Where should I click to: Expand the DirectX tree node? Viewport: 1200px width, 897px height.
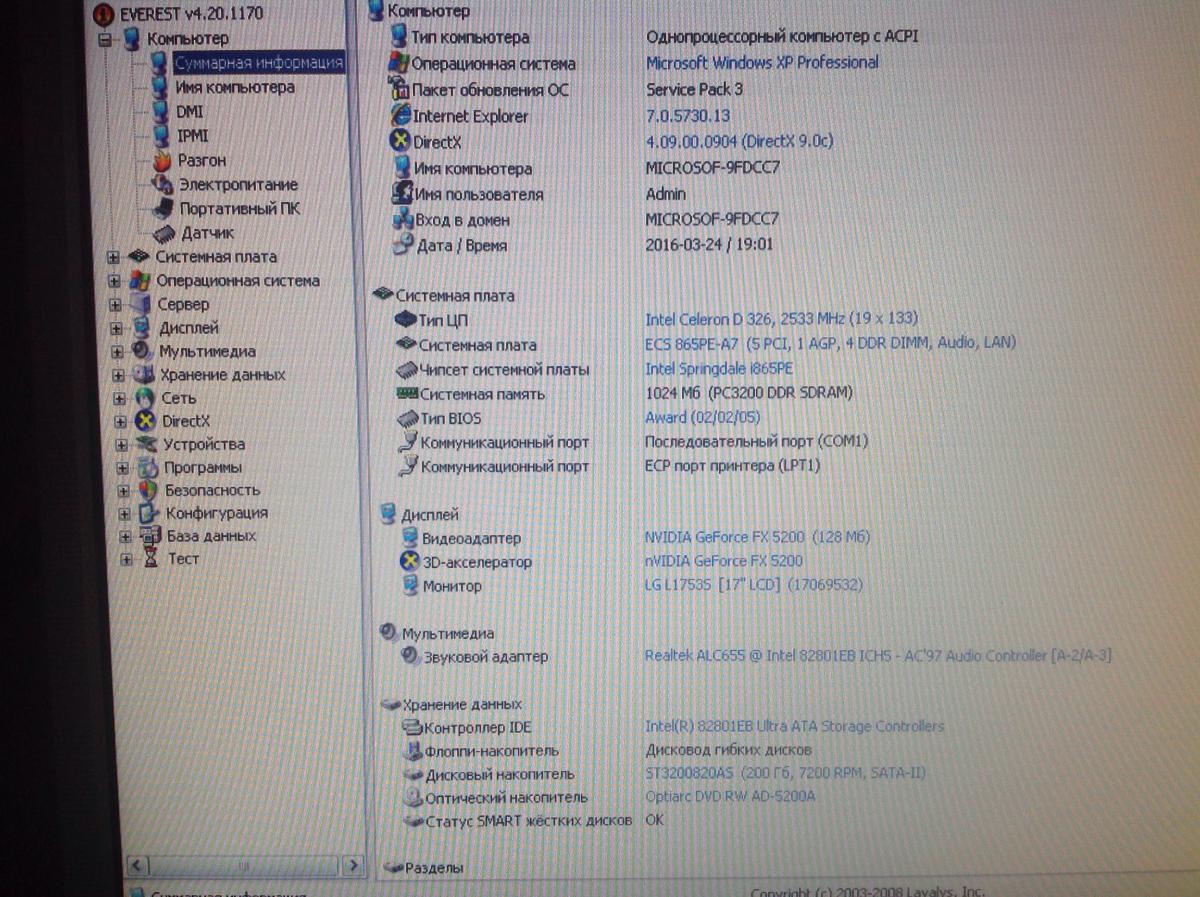coord(121,421)
